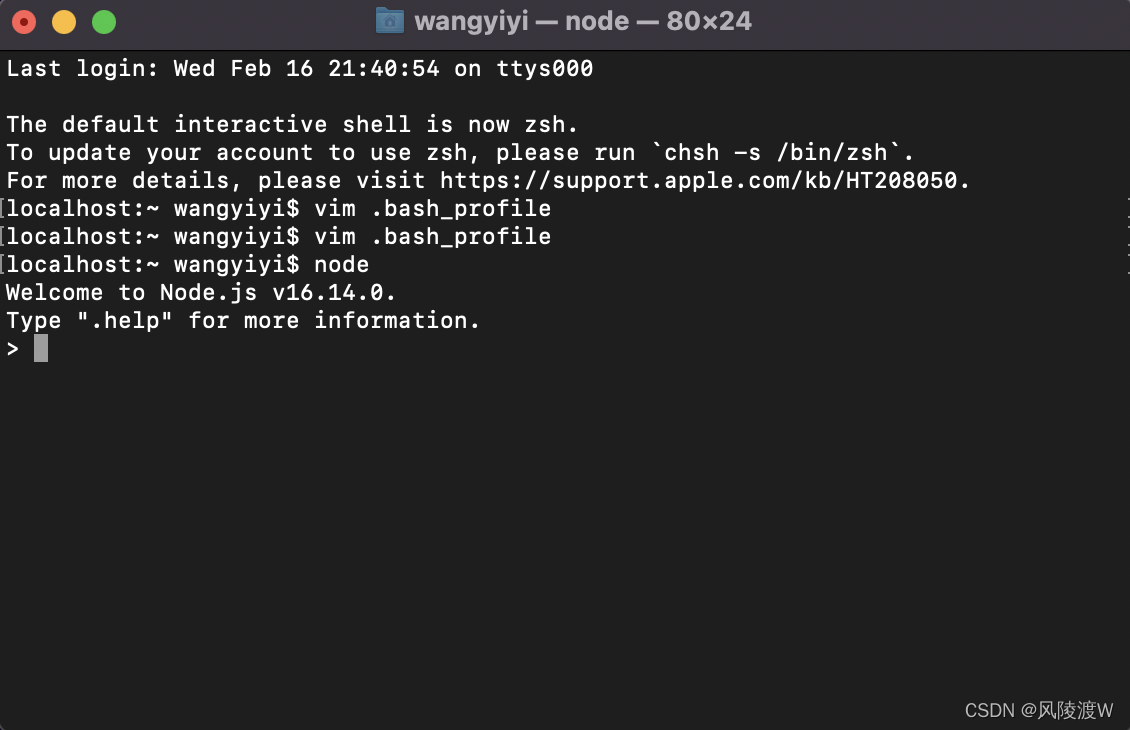Click the green fullscreen button
This screenshot has width=1130, height=730.
click(104, 22)
